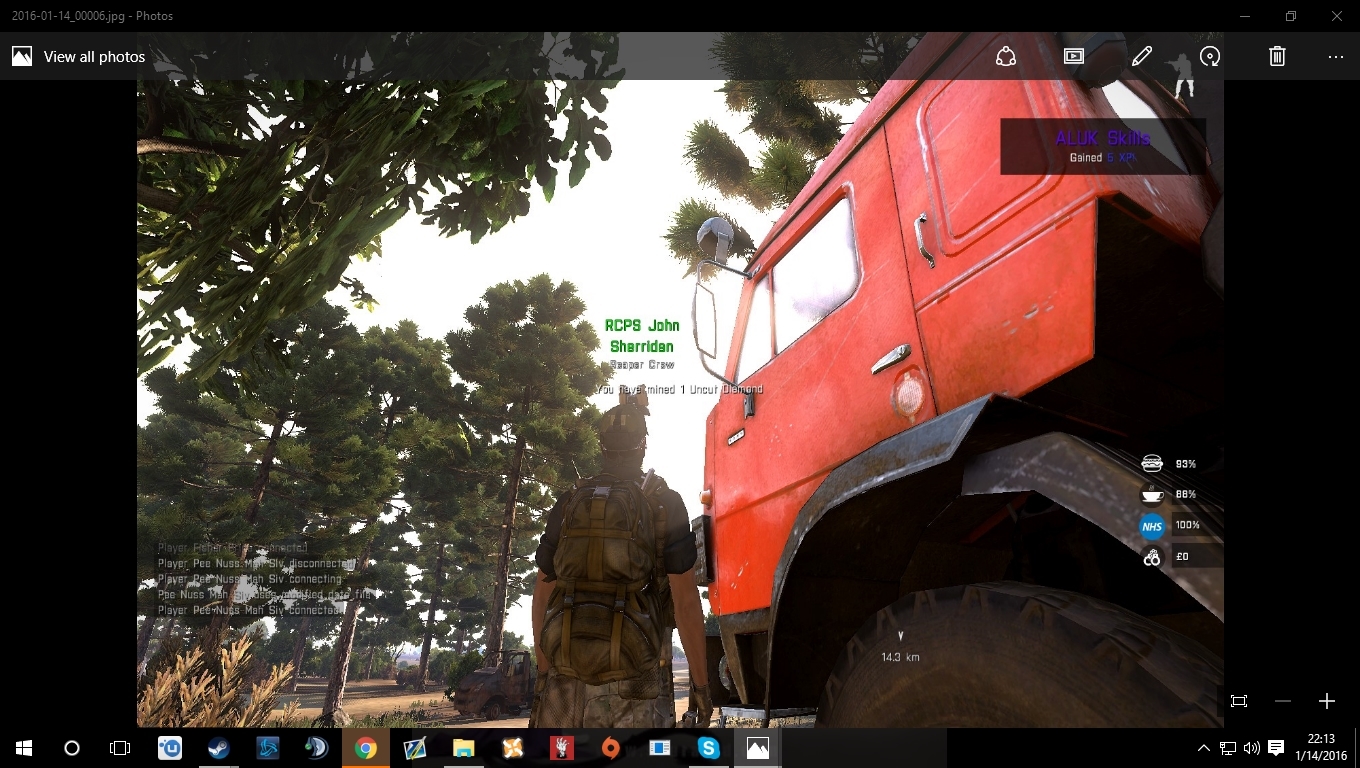Edit the photo with the pencil tool
The width and height of the screenshot is (1360, 768).
[1142, 57]
